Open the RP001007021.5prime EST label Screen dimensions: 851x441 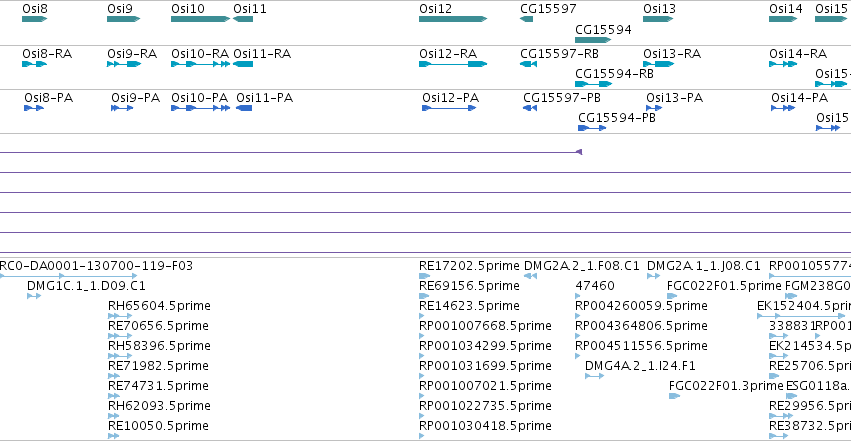pos(485,386)
